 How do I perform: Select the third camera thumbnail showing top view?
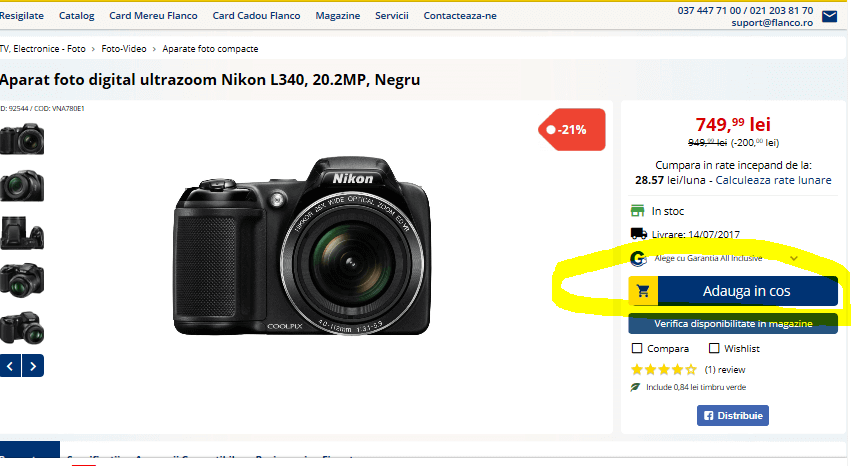pyautogui.click(x=21, y=233)
